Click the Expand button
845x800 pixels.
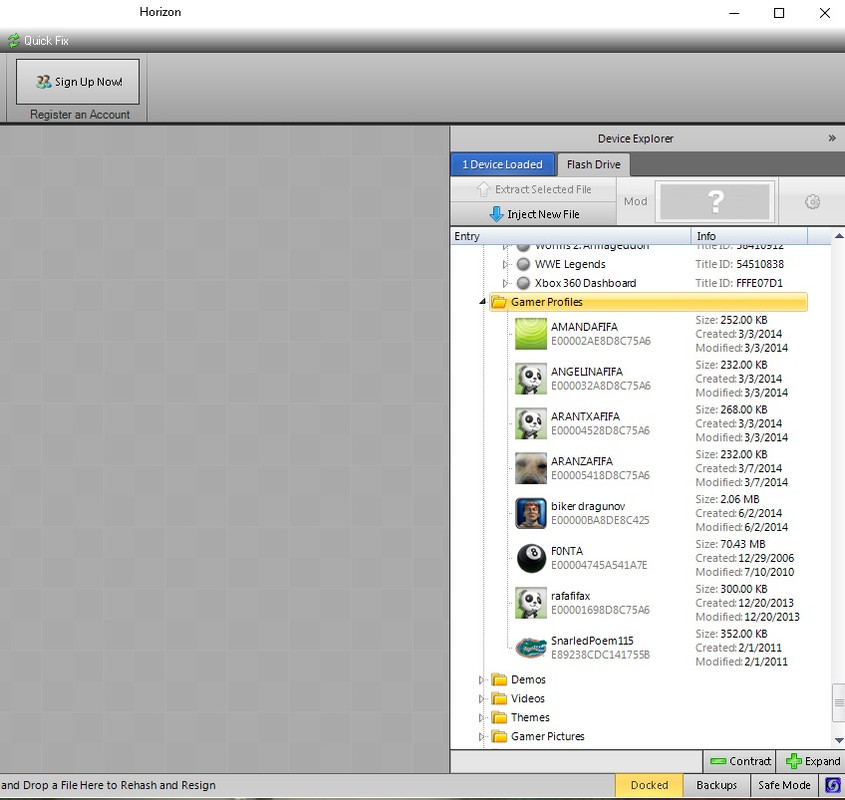coord(811,761)
